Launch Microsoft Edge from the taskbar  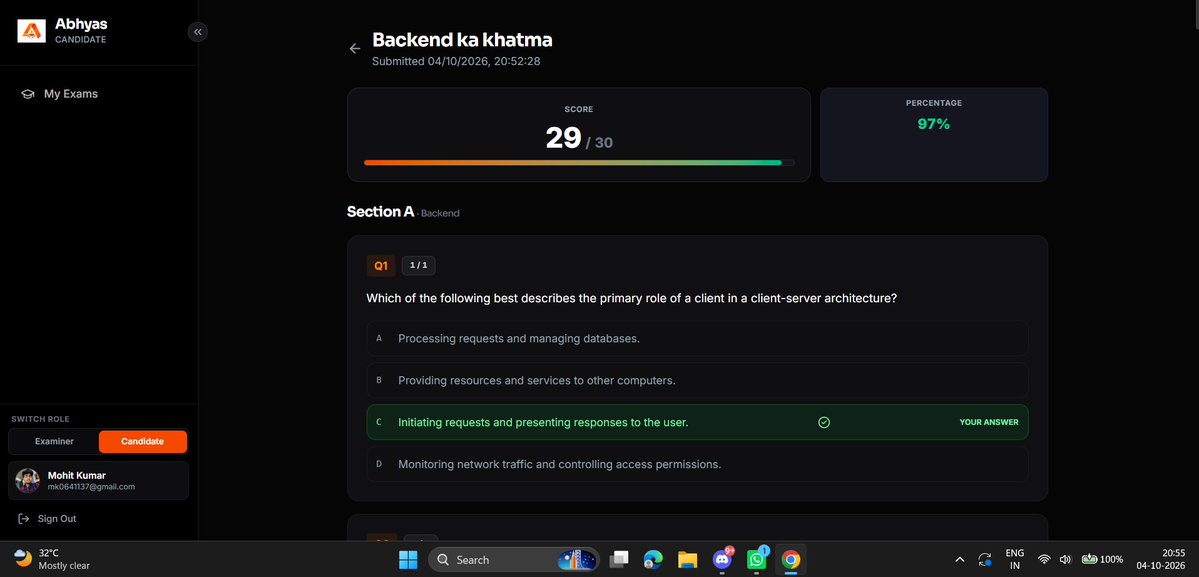(652, 559)
